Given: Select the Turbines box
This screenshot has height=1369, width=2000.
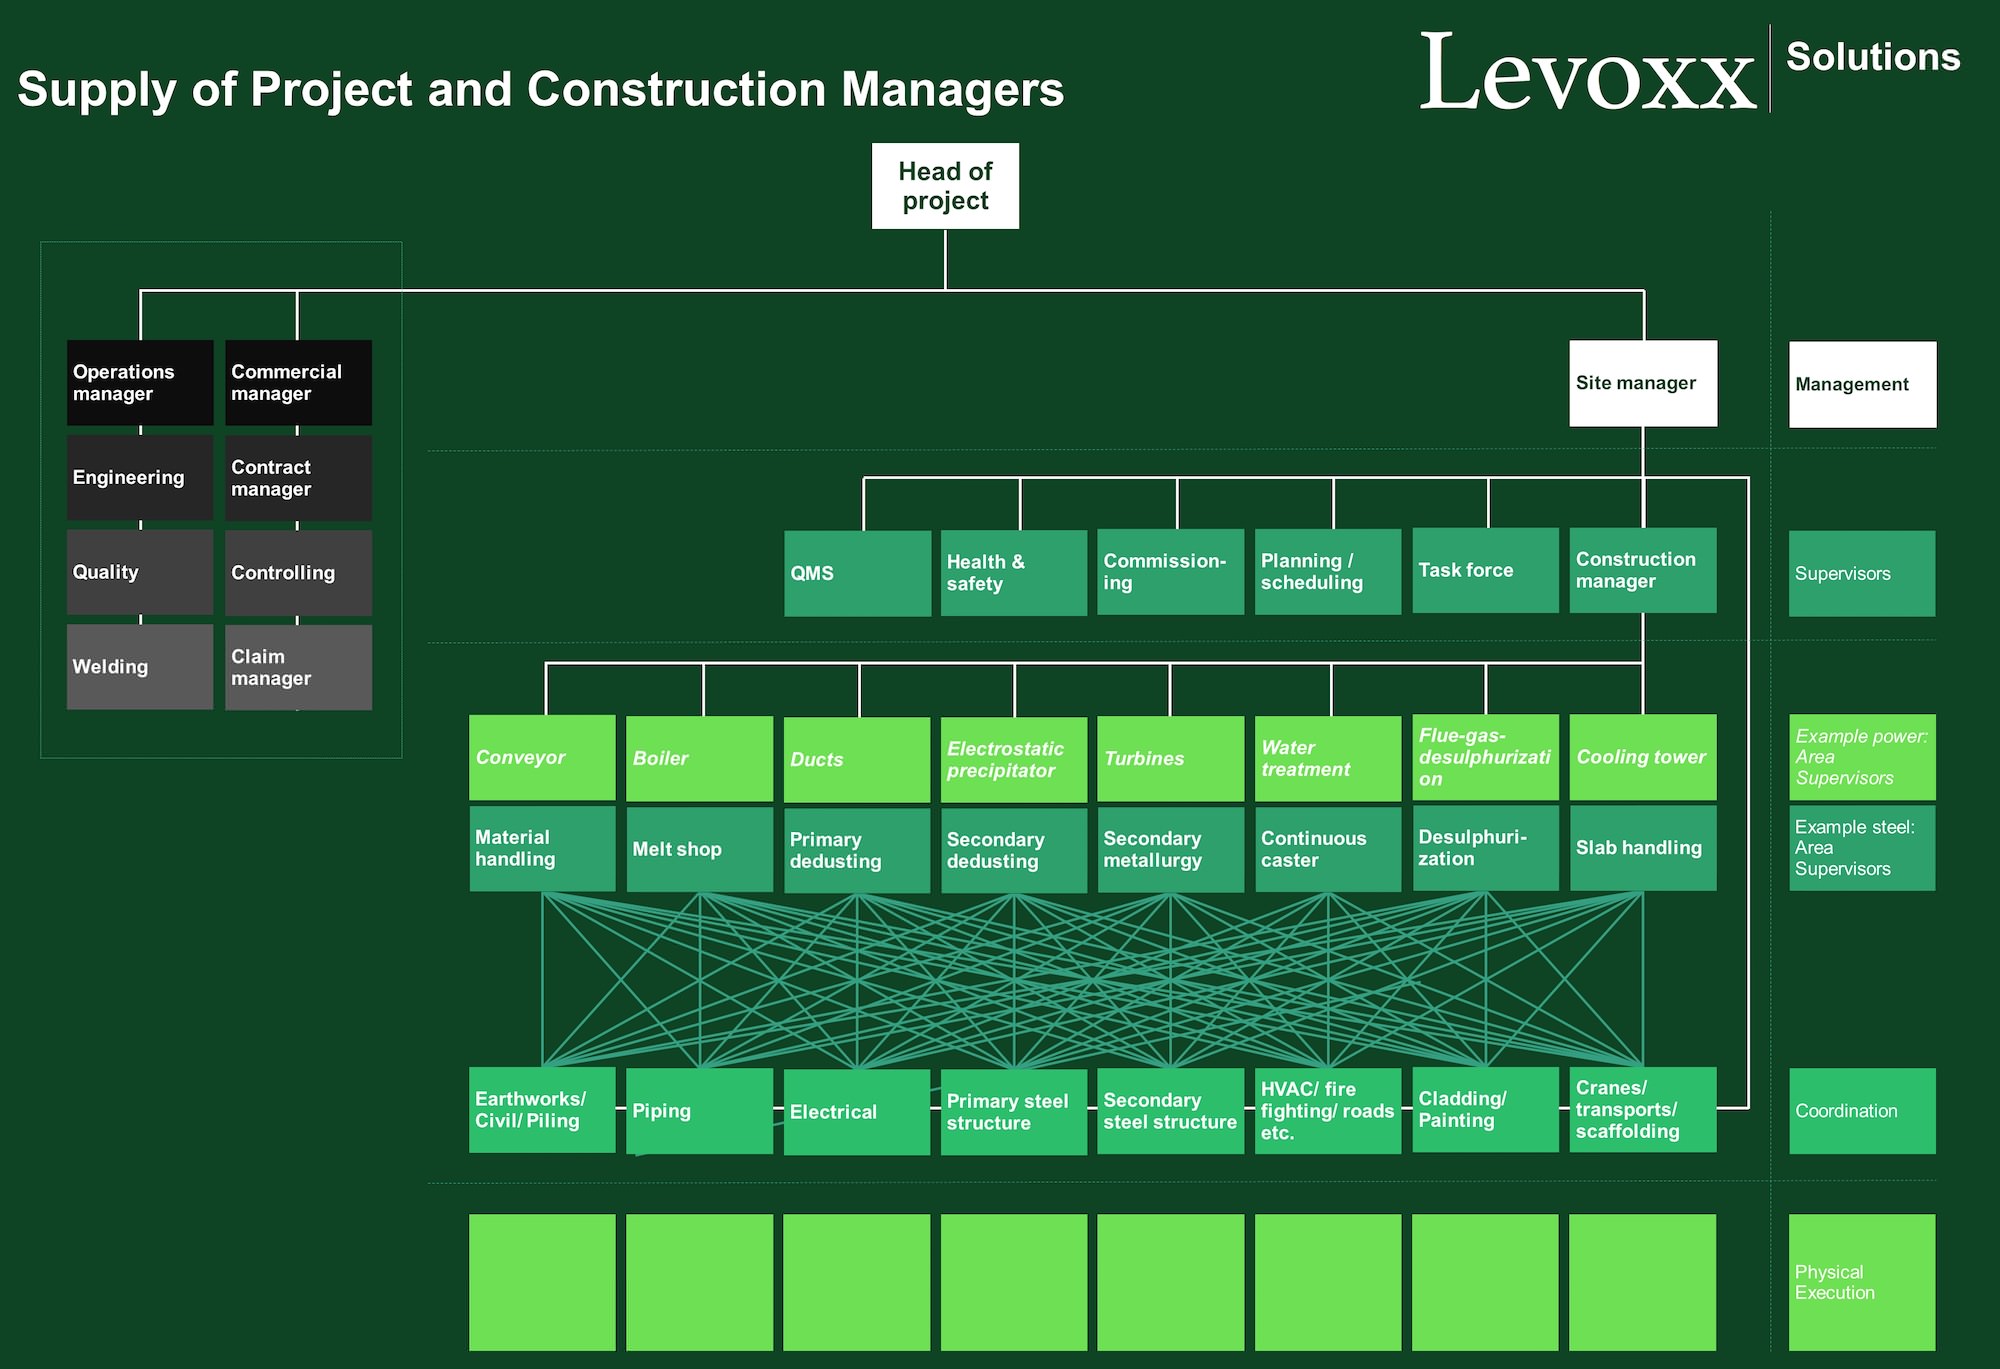Looking at the screenshot, I should [1170, 758].
